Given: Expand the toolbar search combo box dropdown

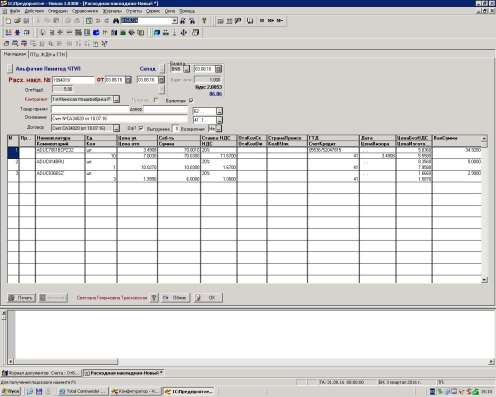Looking at the screenshot, I should click(x=174, y=21).
